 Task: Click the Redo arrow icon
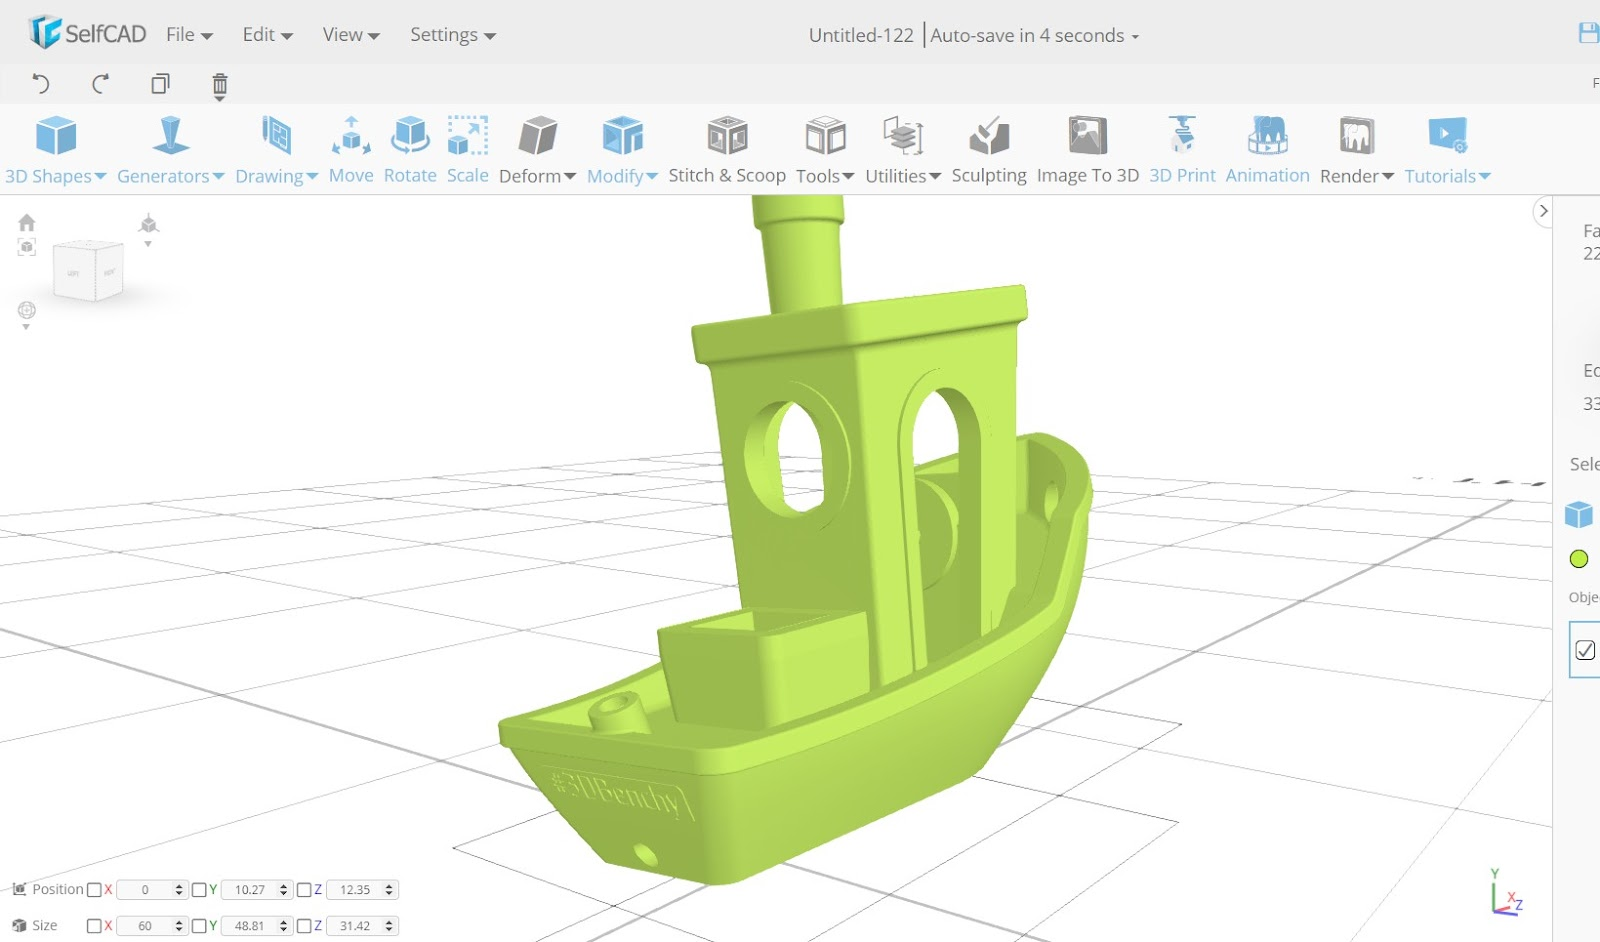pyautogui.click(x=100, y=84)
